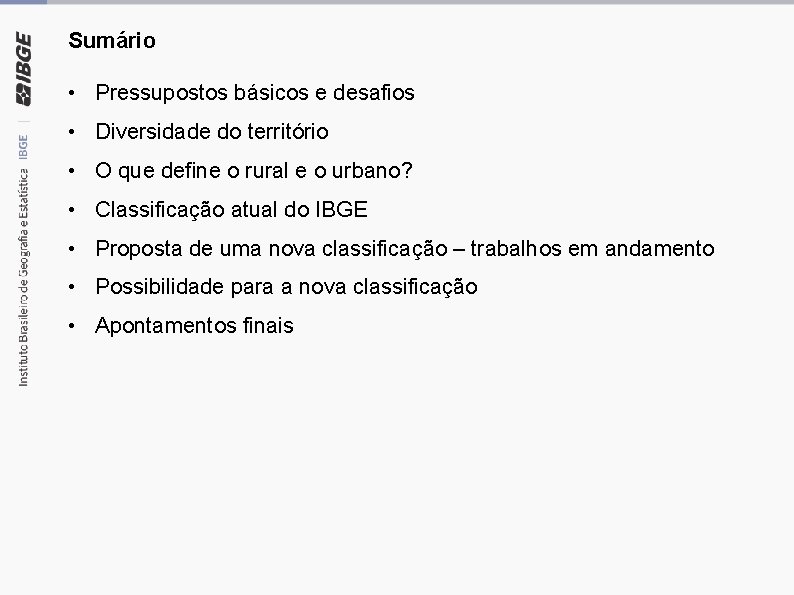The image size is (794, 595).
Task: Click bullet dot beside Pressupostos básicos
Action: coord(72,93)
